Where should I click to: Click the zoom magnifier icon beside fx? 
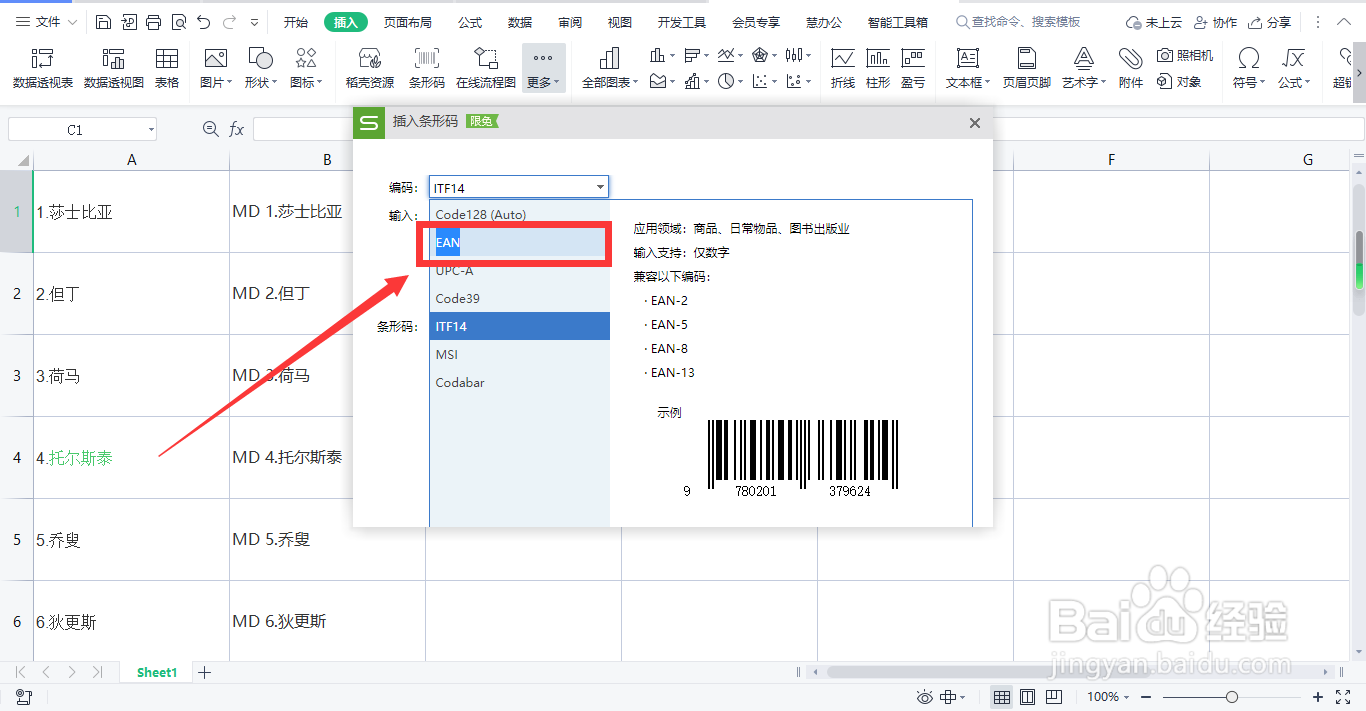click(210, 129)
